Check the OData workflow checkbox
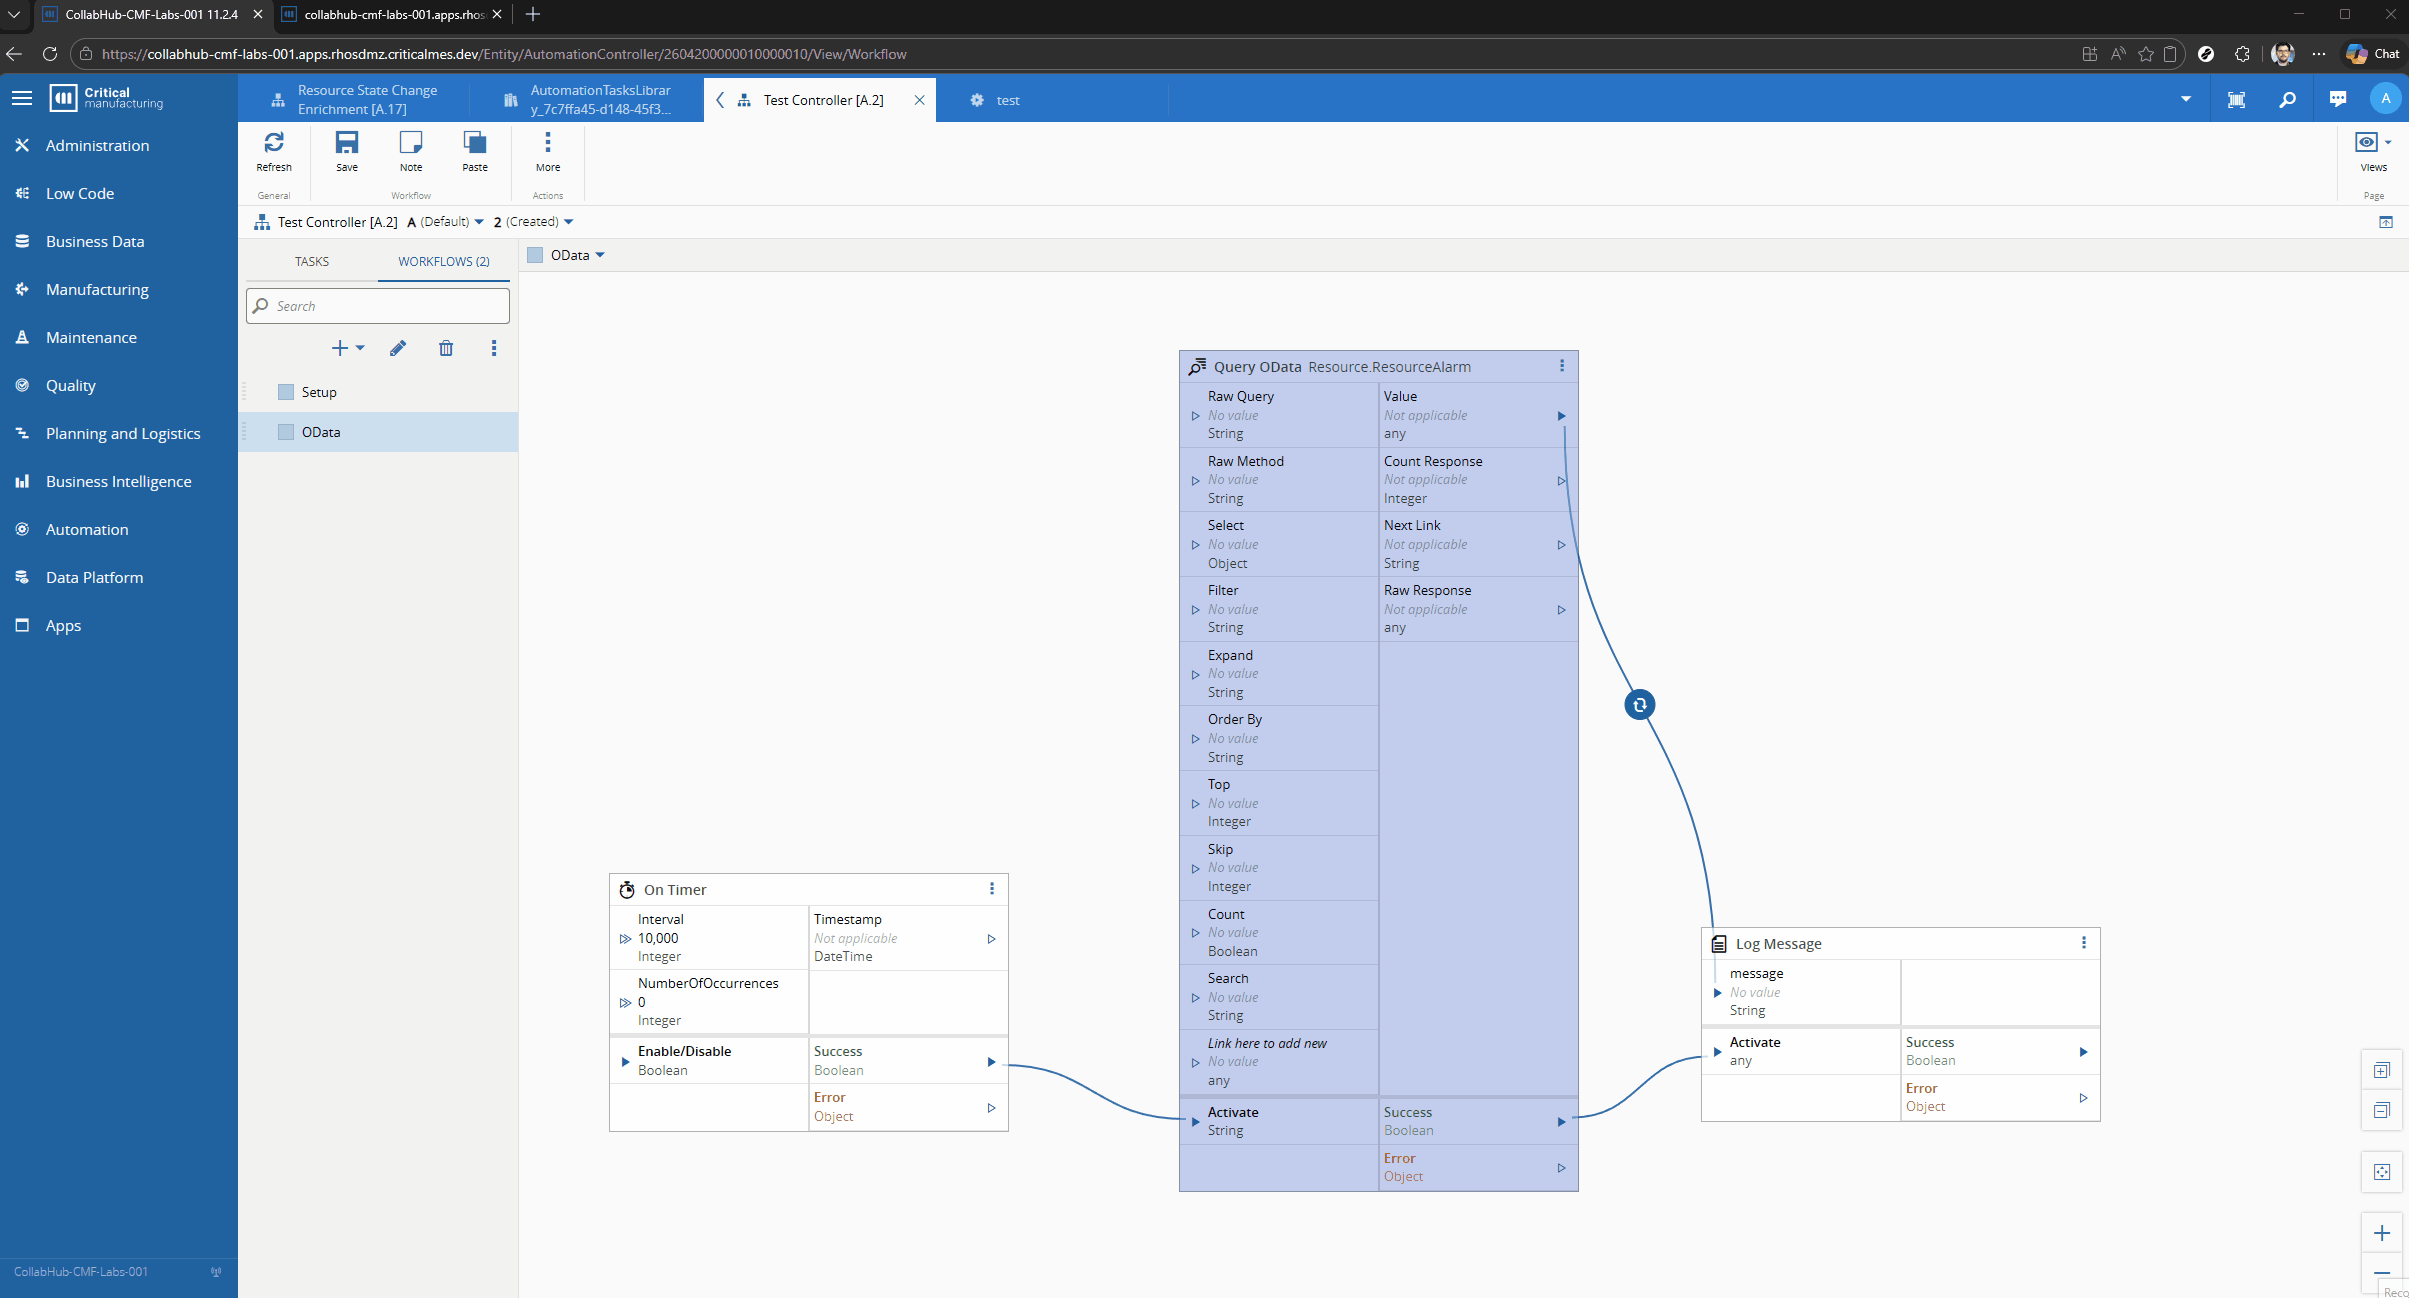The image size is (2409, 1298). pos(285,431)
